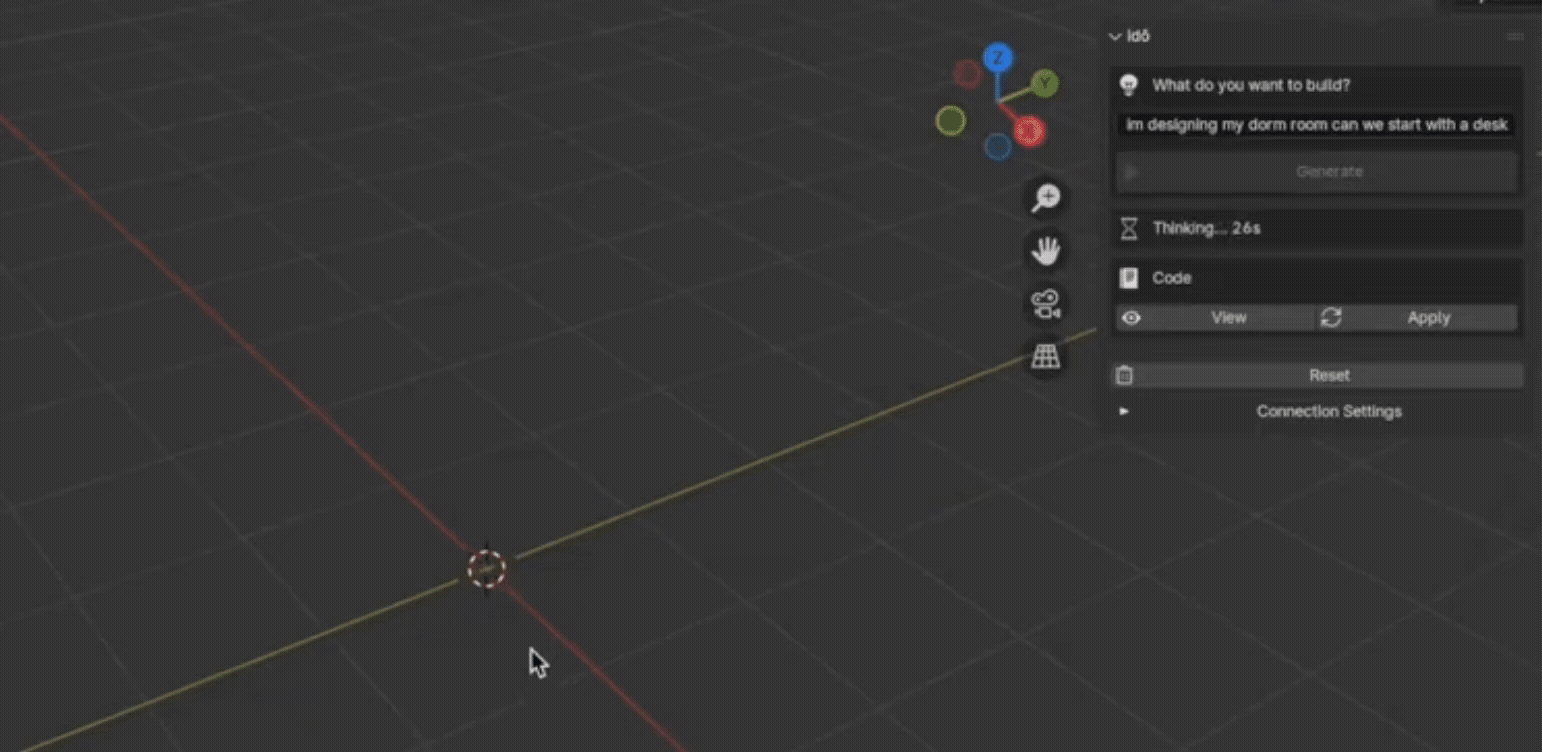The height and width of the screenshot is (752, 1542).
Task: Click the View code button
Action: pos(1215,318)
